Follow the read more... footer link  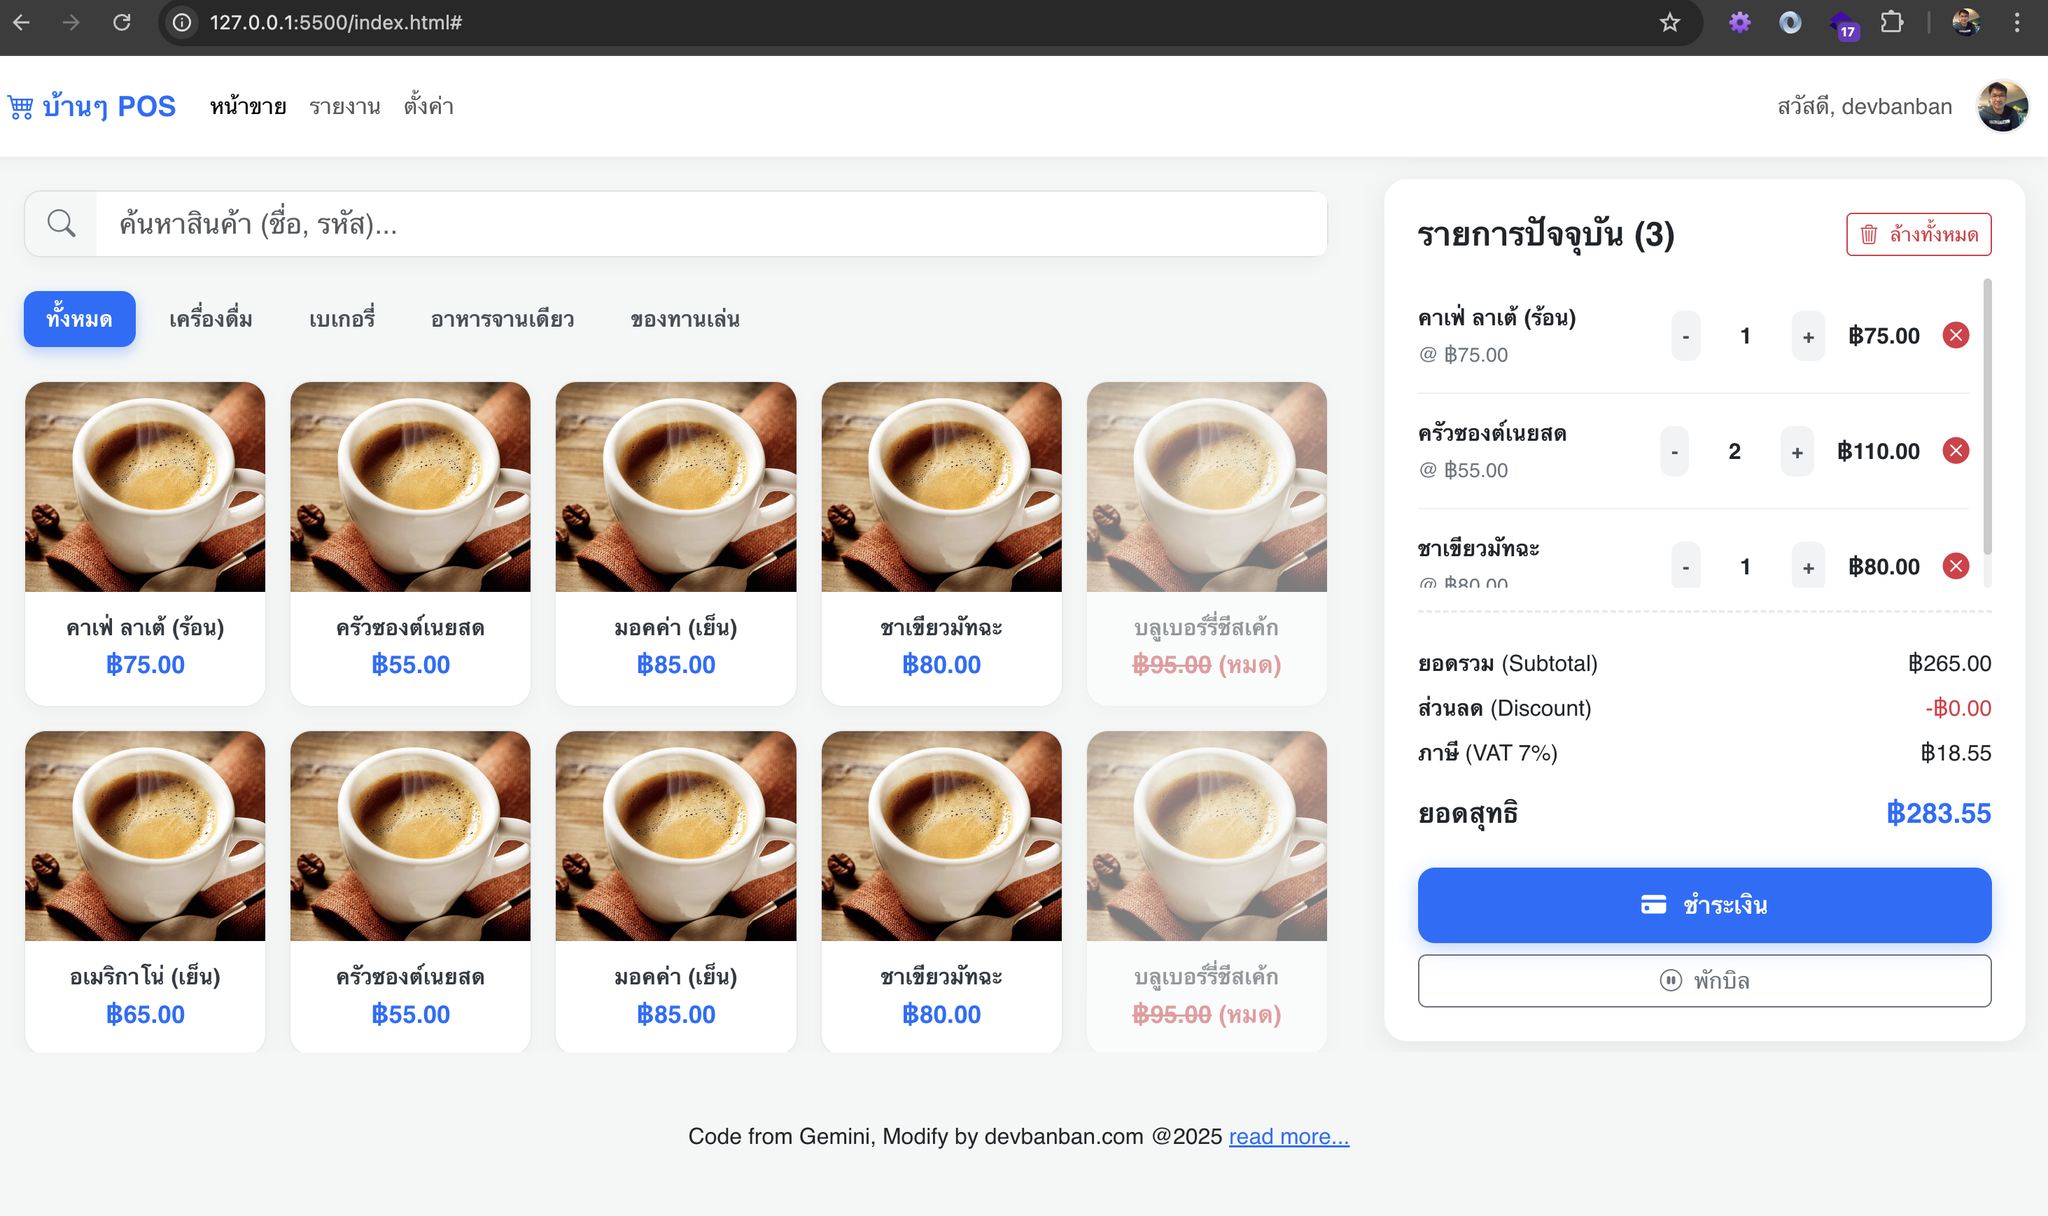[x=1288, y=1136]
